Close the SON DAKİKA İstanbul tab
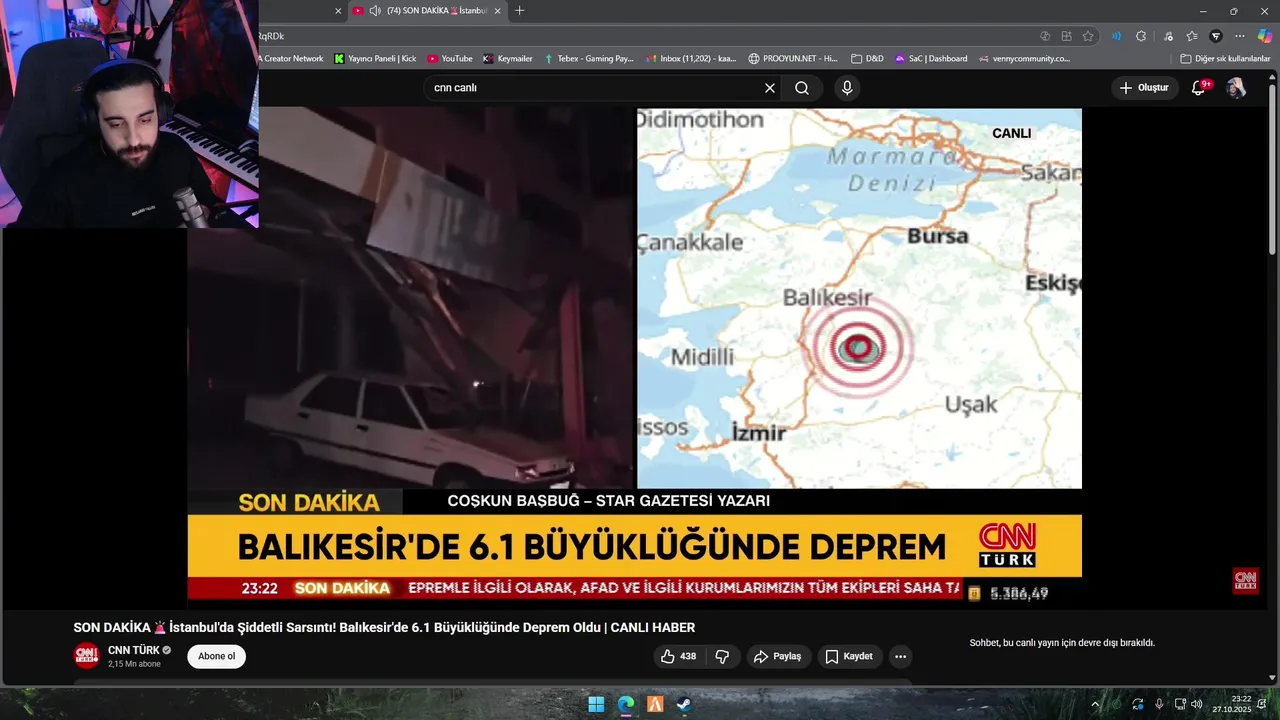The image size is (1280, 720). point(497,11)
